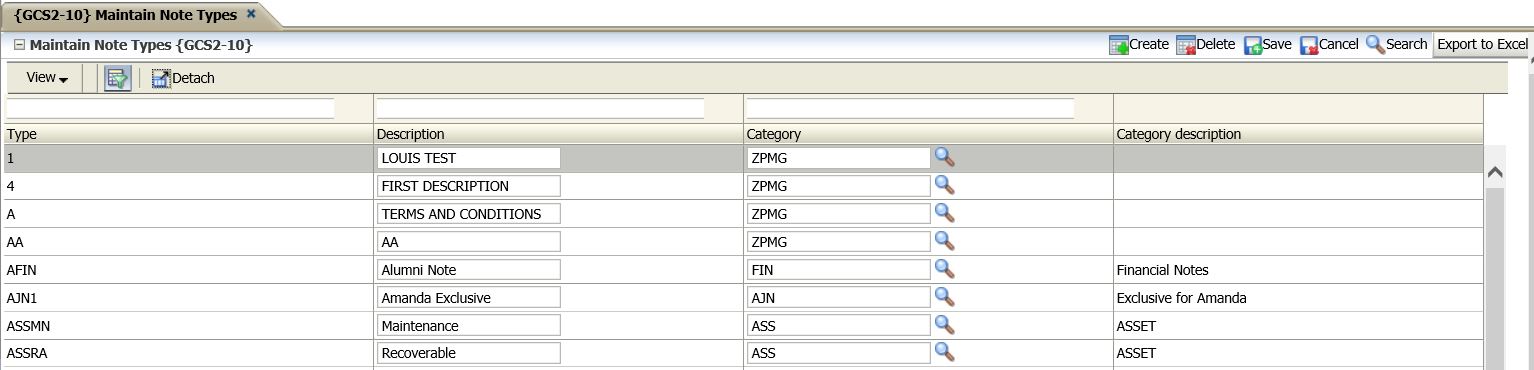1534x370 pixels.
Task: Click the Detach table icon
Action: coord(161,78)
